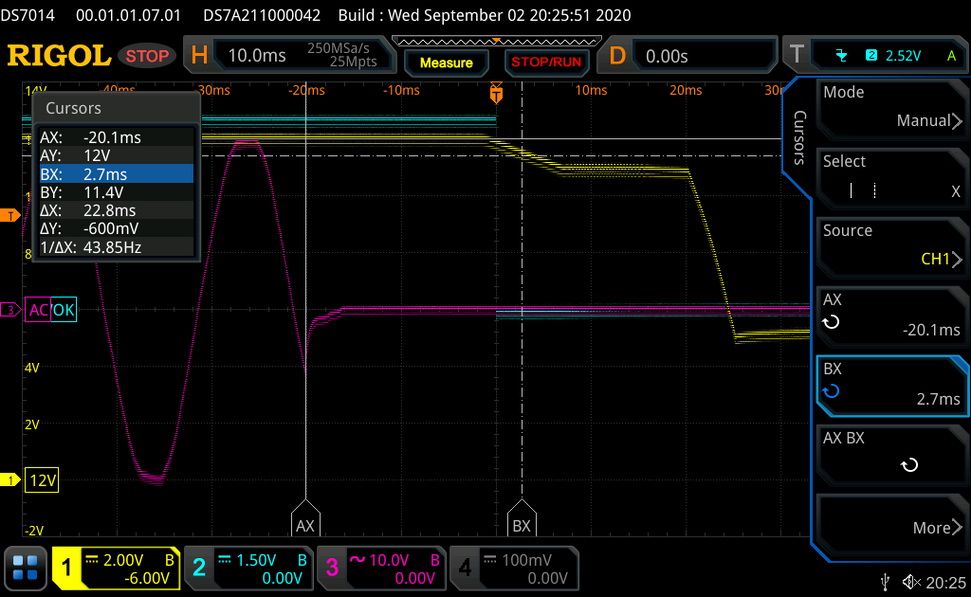This screenshot has width=971, height=597.
Task: Open the horizontal timebase 10.0ms setting
Action: [289, 55]
